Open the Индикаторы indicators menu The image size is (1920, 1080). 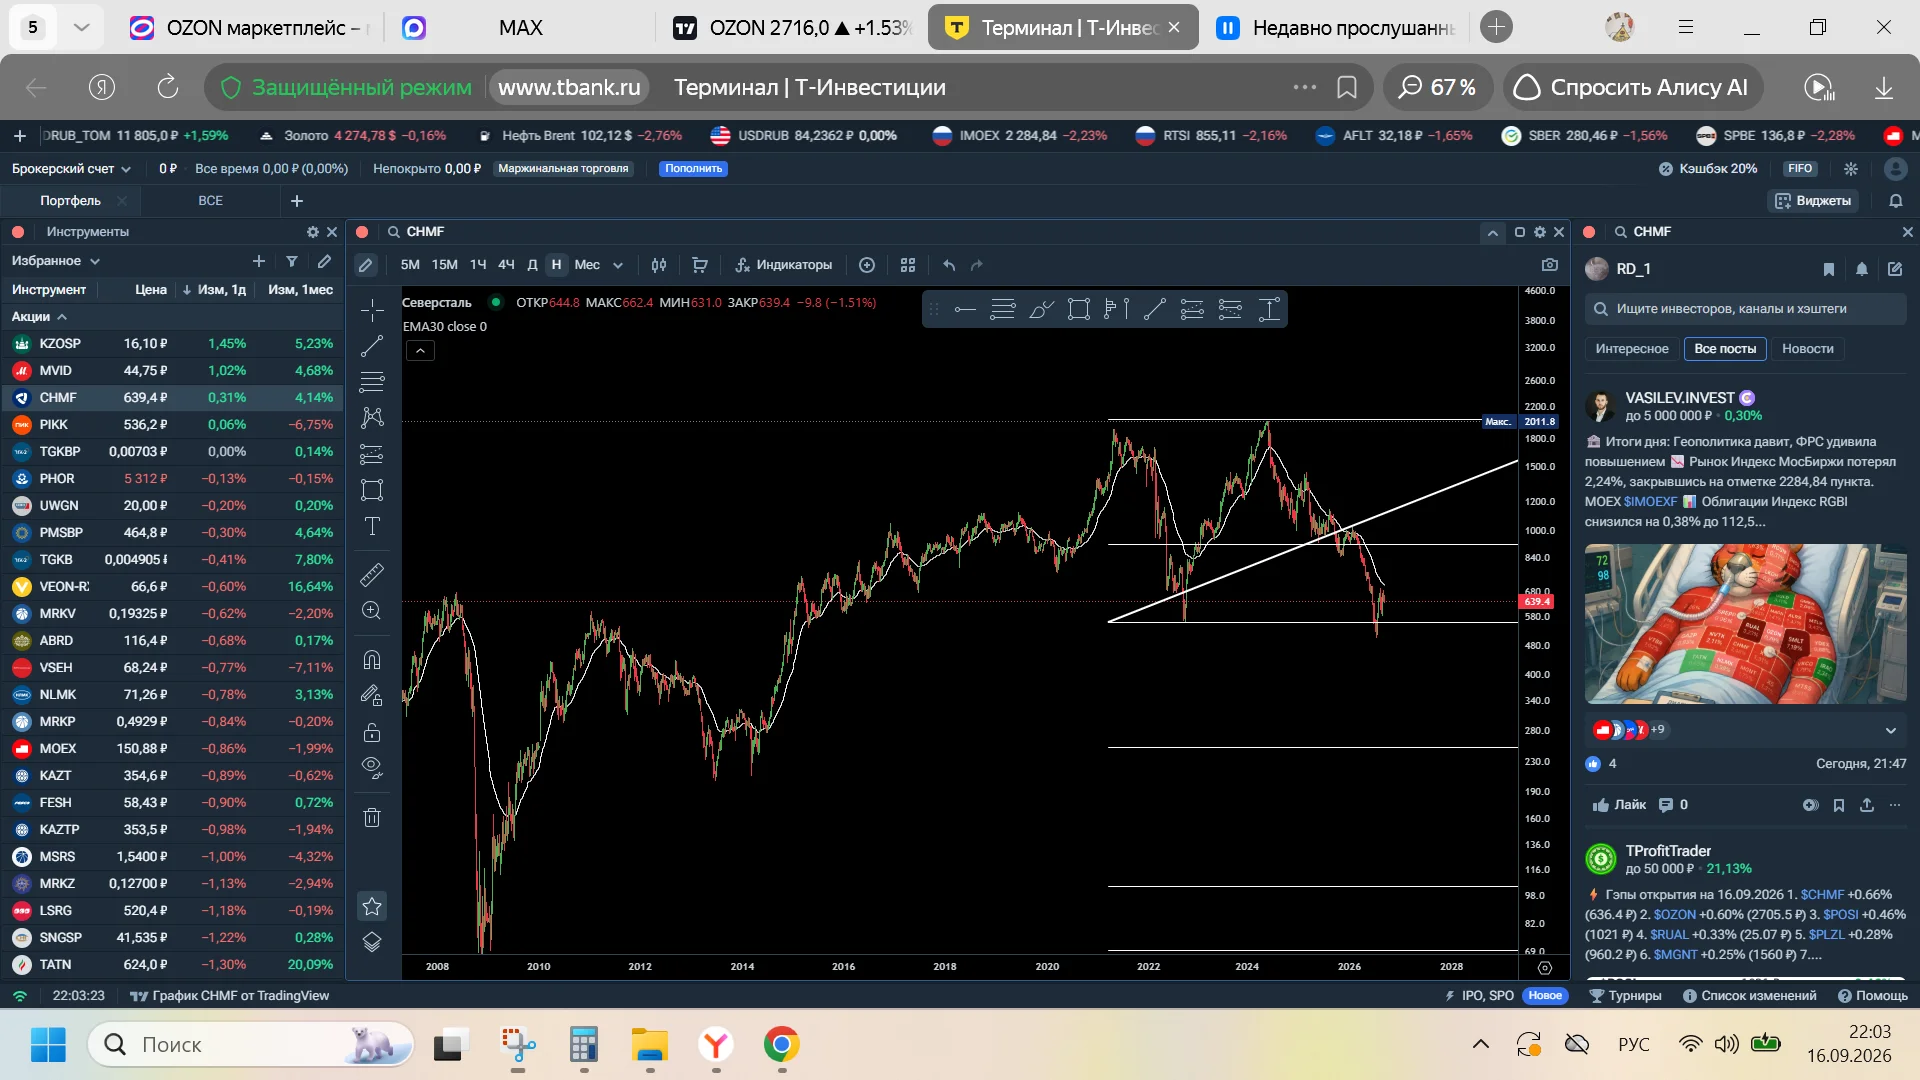784,265
